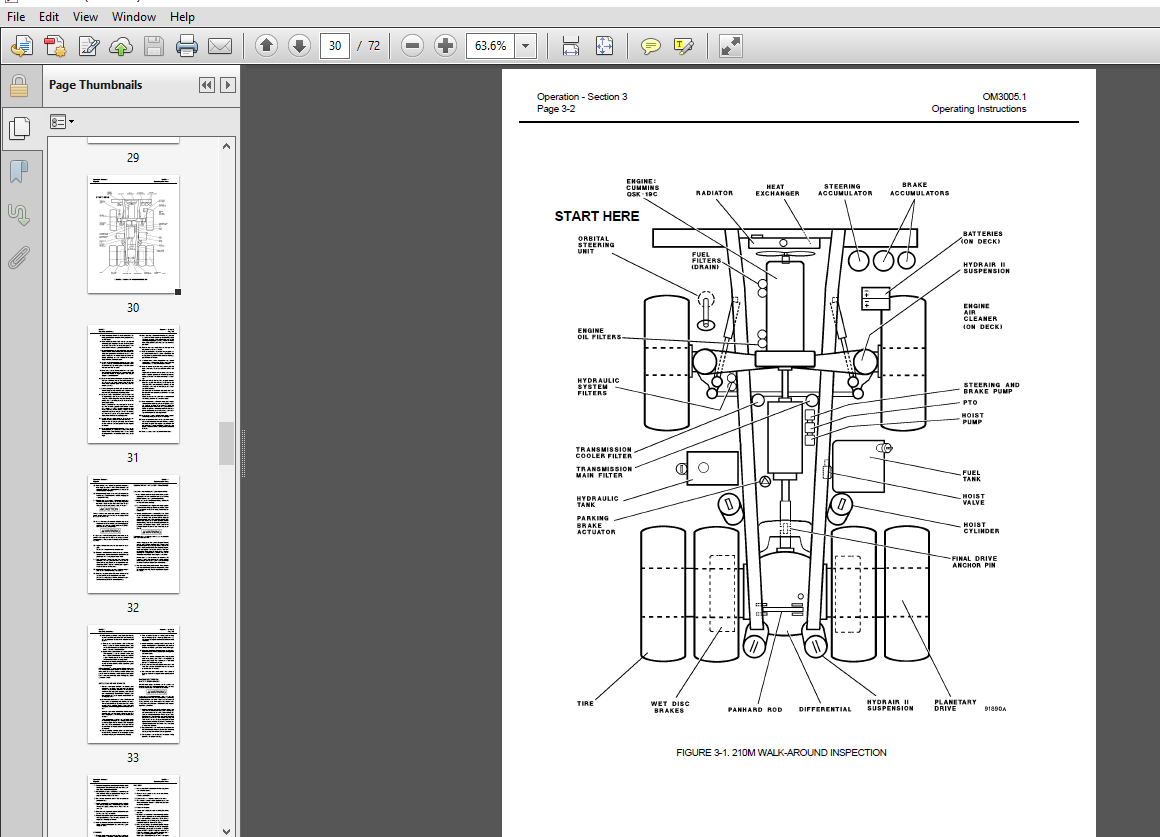Click the 'STEERING ACCUMULATOR' diagram label
Screen dimensions: 1160x837
(845, 190)
